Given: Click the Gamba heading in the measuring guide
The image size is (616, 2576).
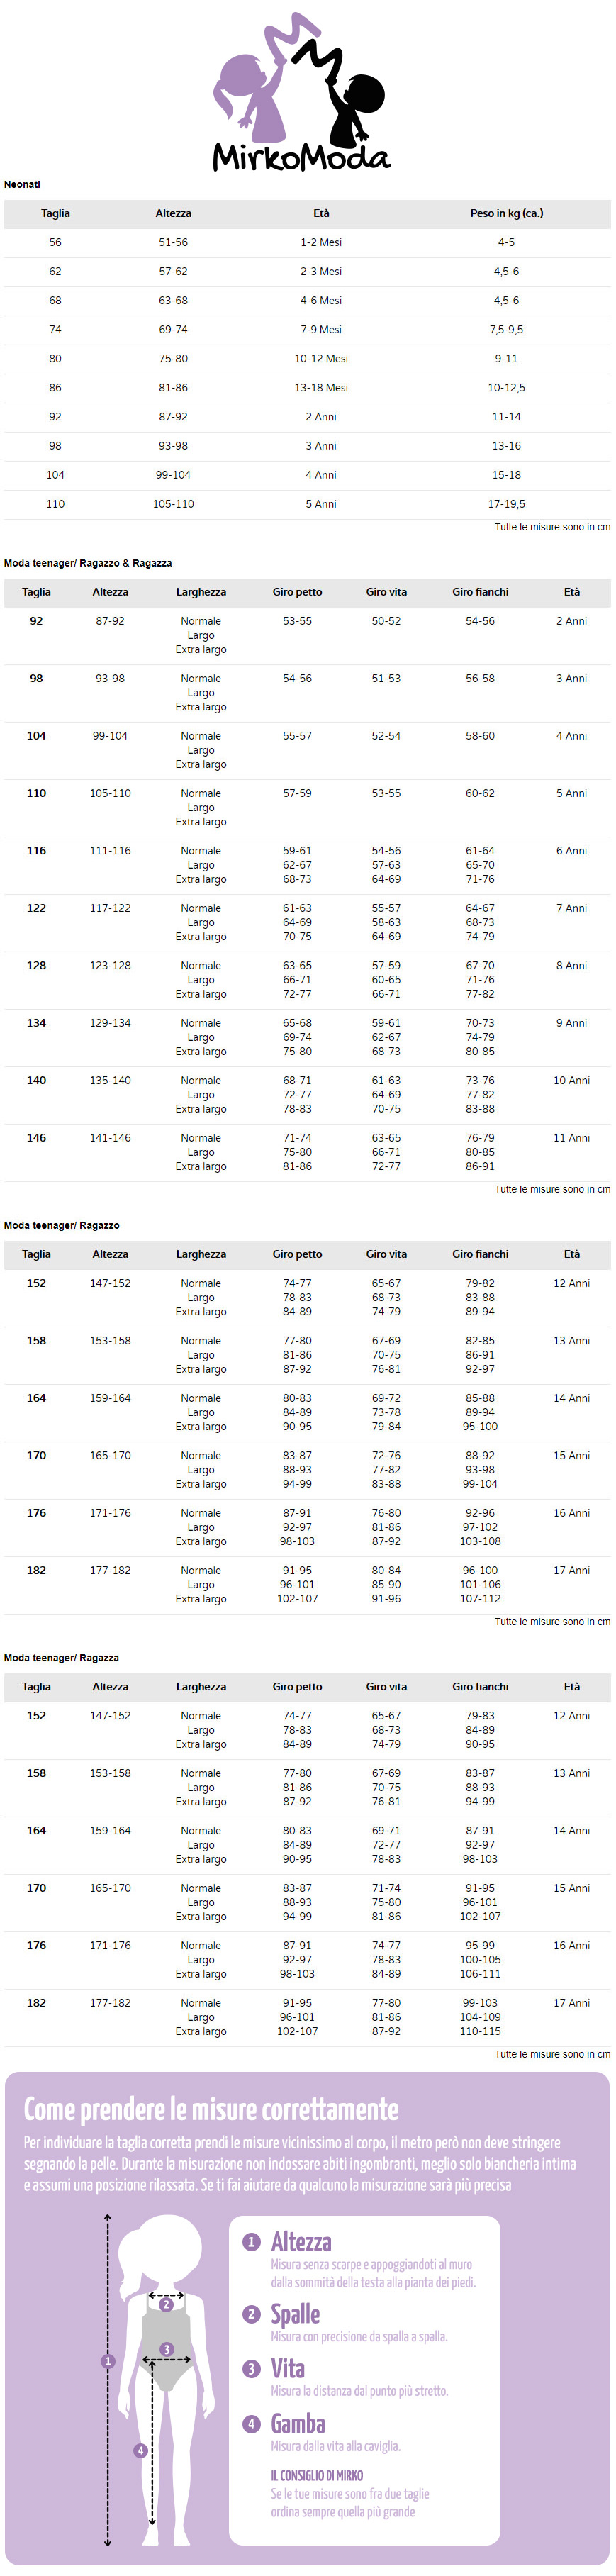Looking at the screenshot, I should (298, 2424).
